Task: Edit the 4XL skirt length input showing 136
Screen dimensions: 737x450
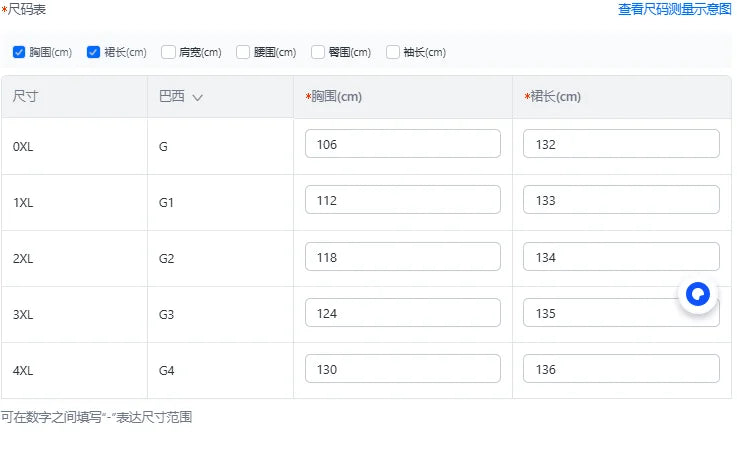Action: pyautogui.click(x=620, y=369)
